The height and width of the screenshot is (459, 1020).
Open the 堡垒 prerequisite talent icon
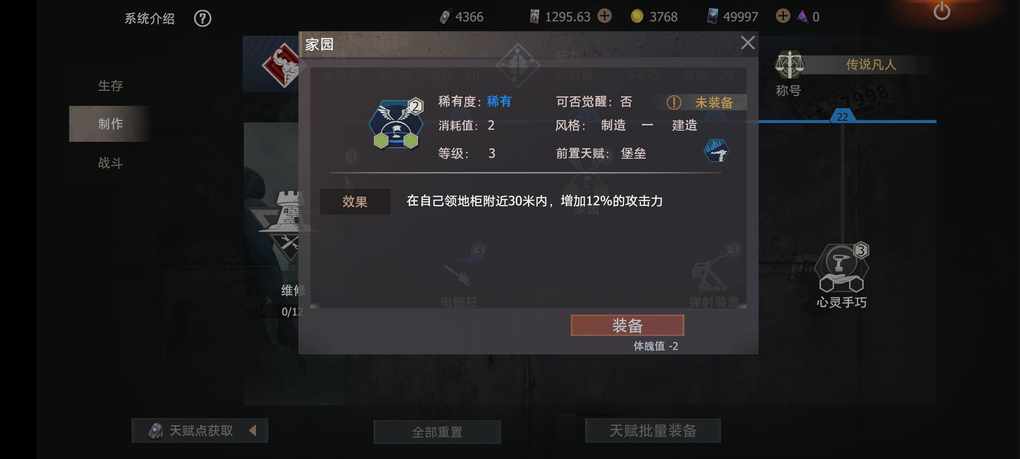(x=716, y=151)
